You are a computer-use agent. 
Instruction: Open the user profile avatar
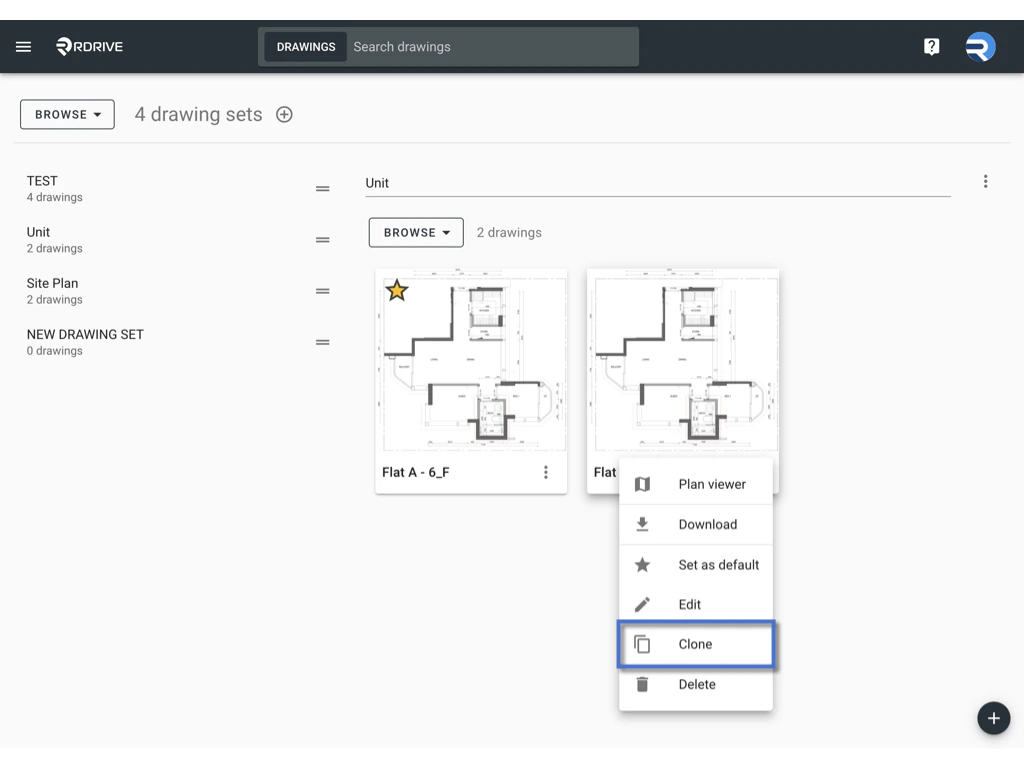click(x=980, y=46)
